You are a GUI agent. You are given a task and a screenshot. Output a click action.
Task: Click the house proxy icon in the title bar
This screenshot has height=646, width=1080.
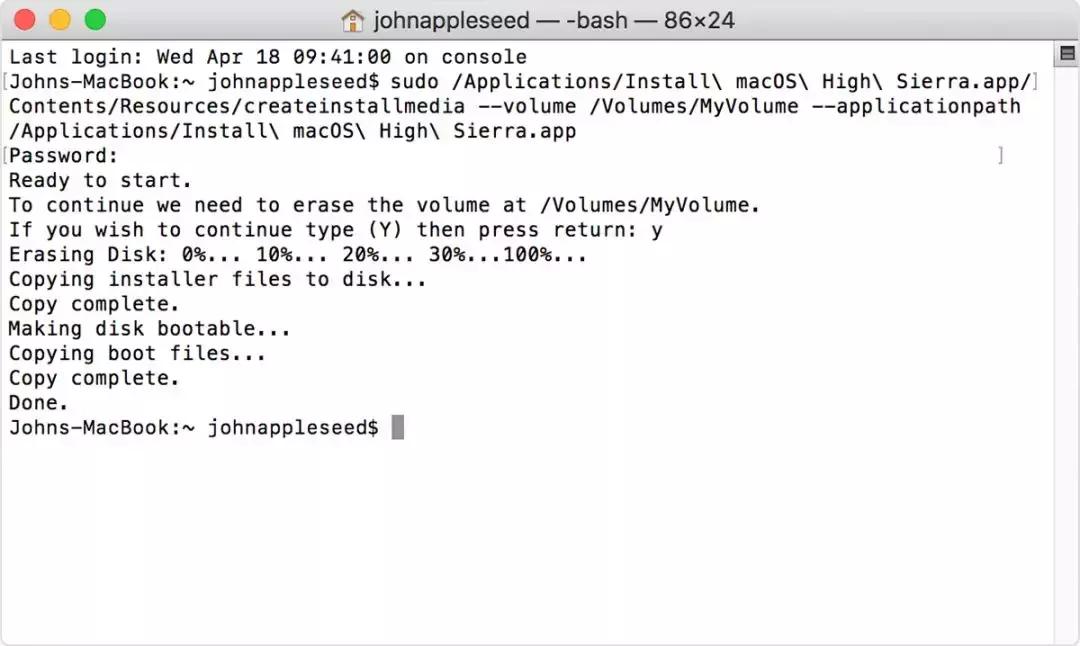point(352,20)
